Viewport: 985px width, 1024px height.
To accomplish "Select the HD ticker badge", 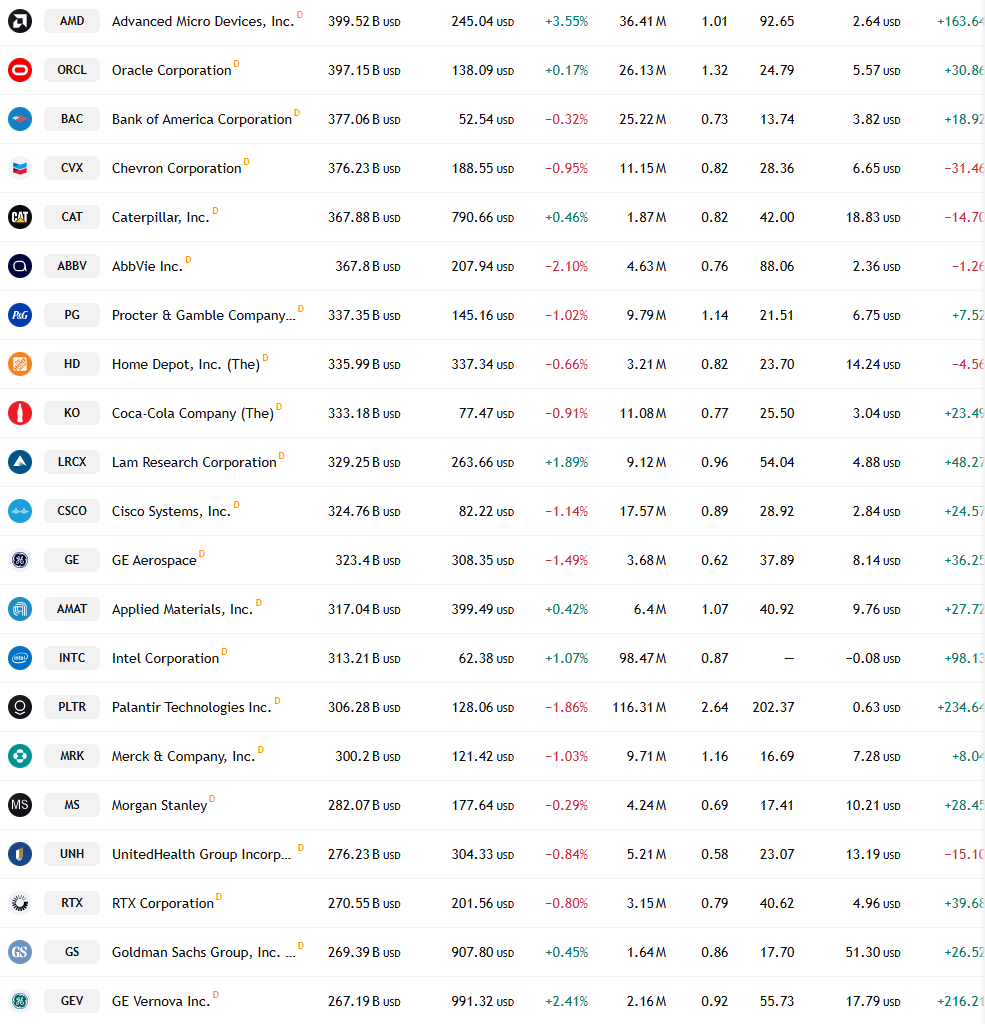I will pyautogui.click(x=72, y=364).
